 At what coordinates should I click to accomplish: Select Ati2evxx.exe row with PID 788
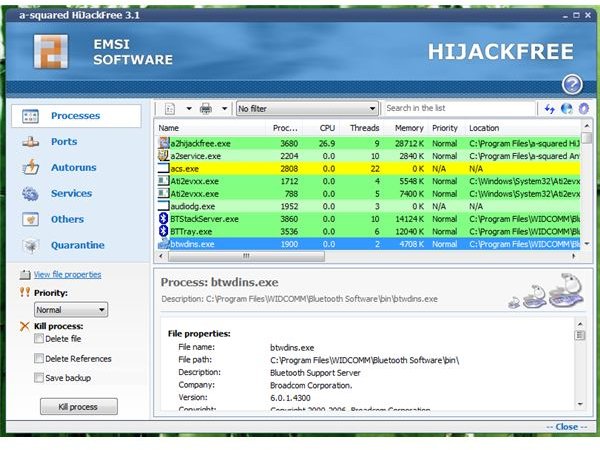click(x=369, y=194)
